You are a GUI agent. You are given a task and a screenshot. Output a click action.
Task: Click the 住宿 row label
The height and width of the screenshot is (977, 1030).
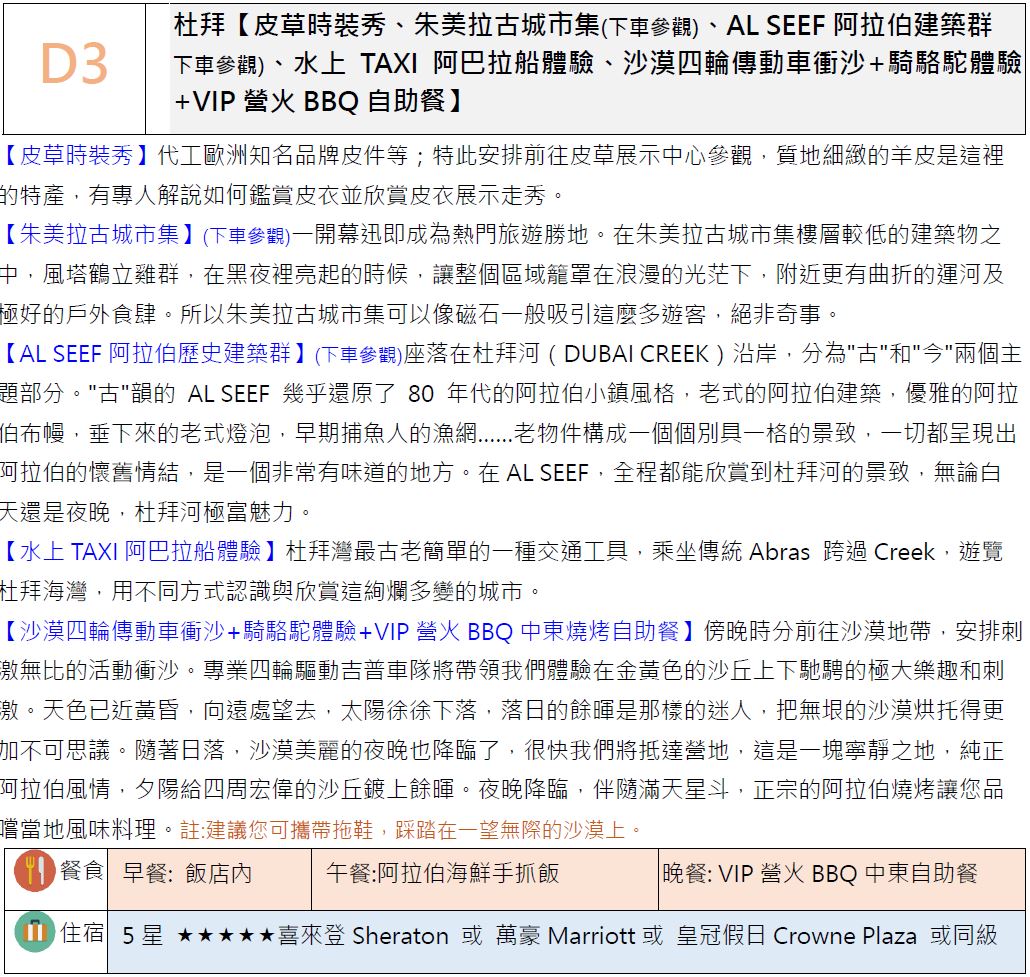tap(82, 933)
